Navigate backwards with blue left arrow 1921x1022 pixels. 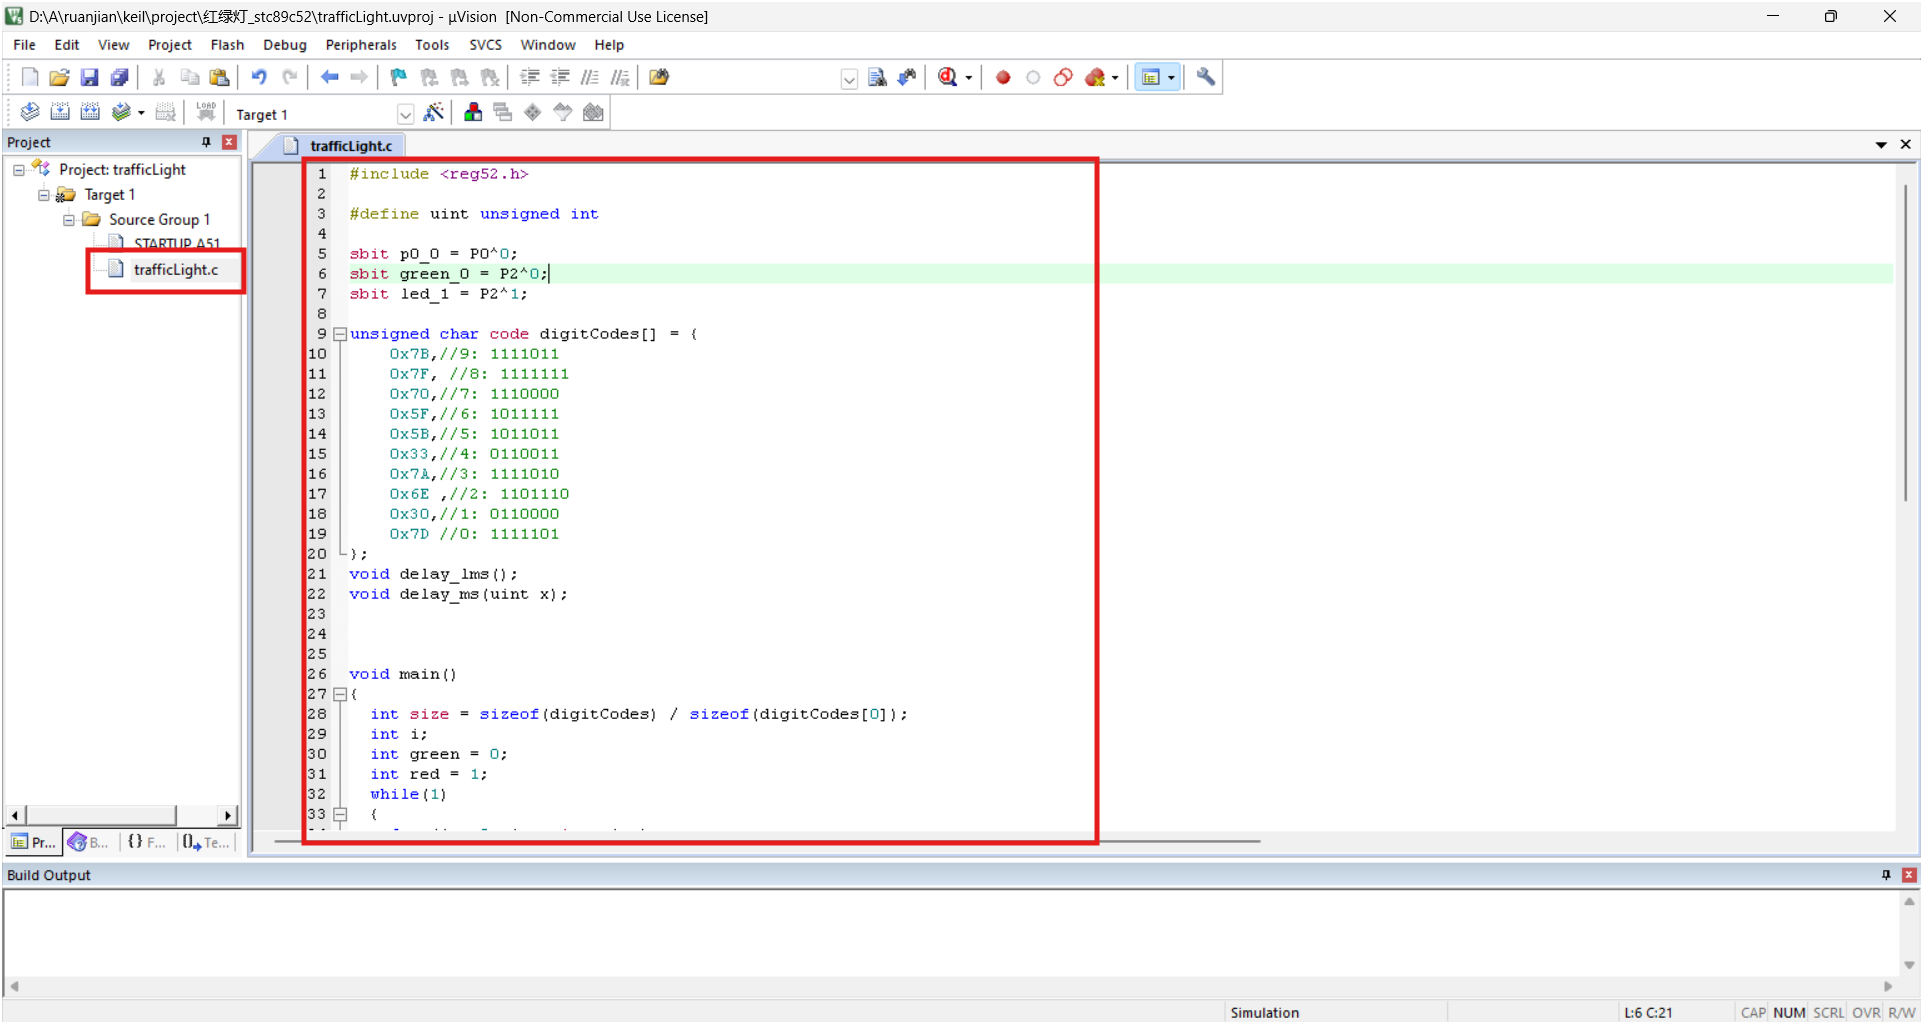click(329, 77)
